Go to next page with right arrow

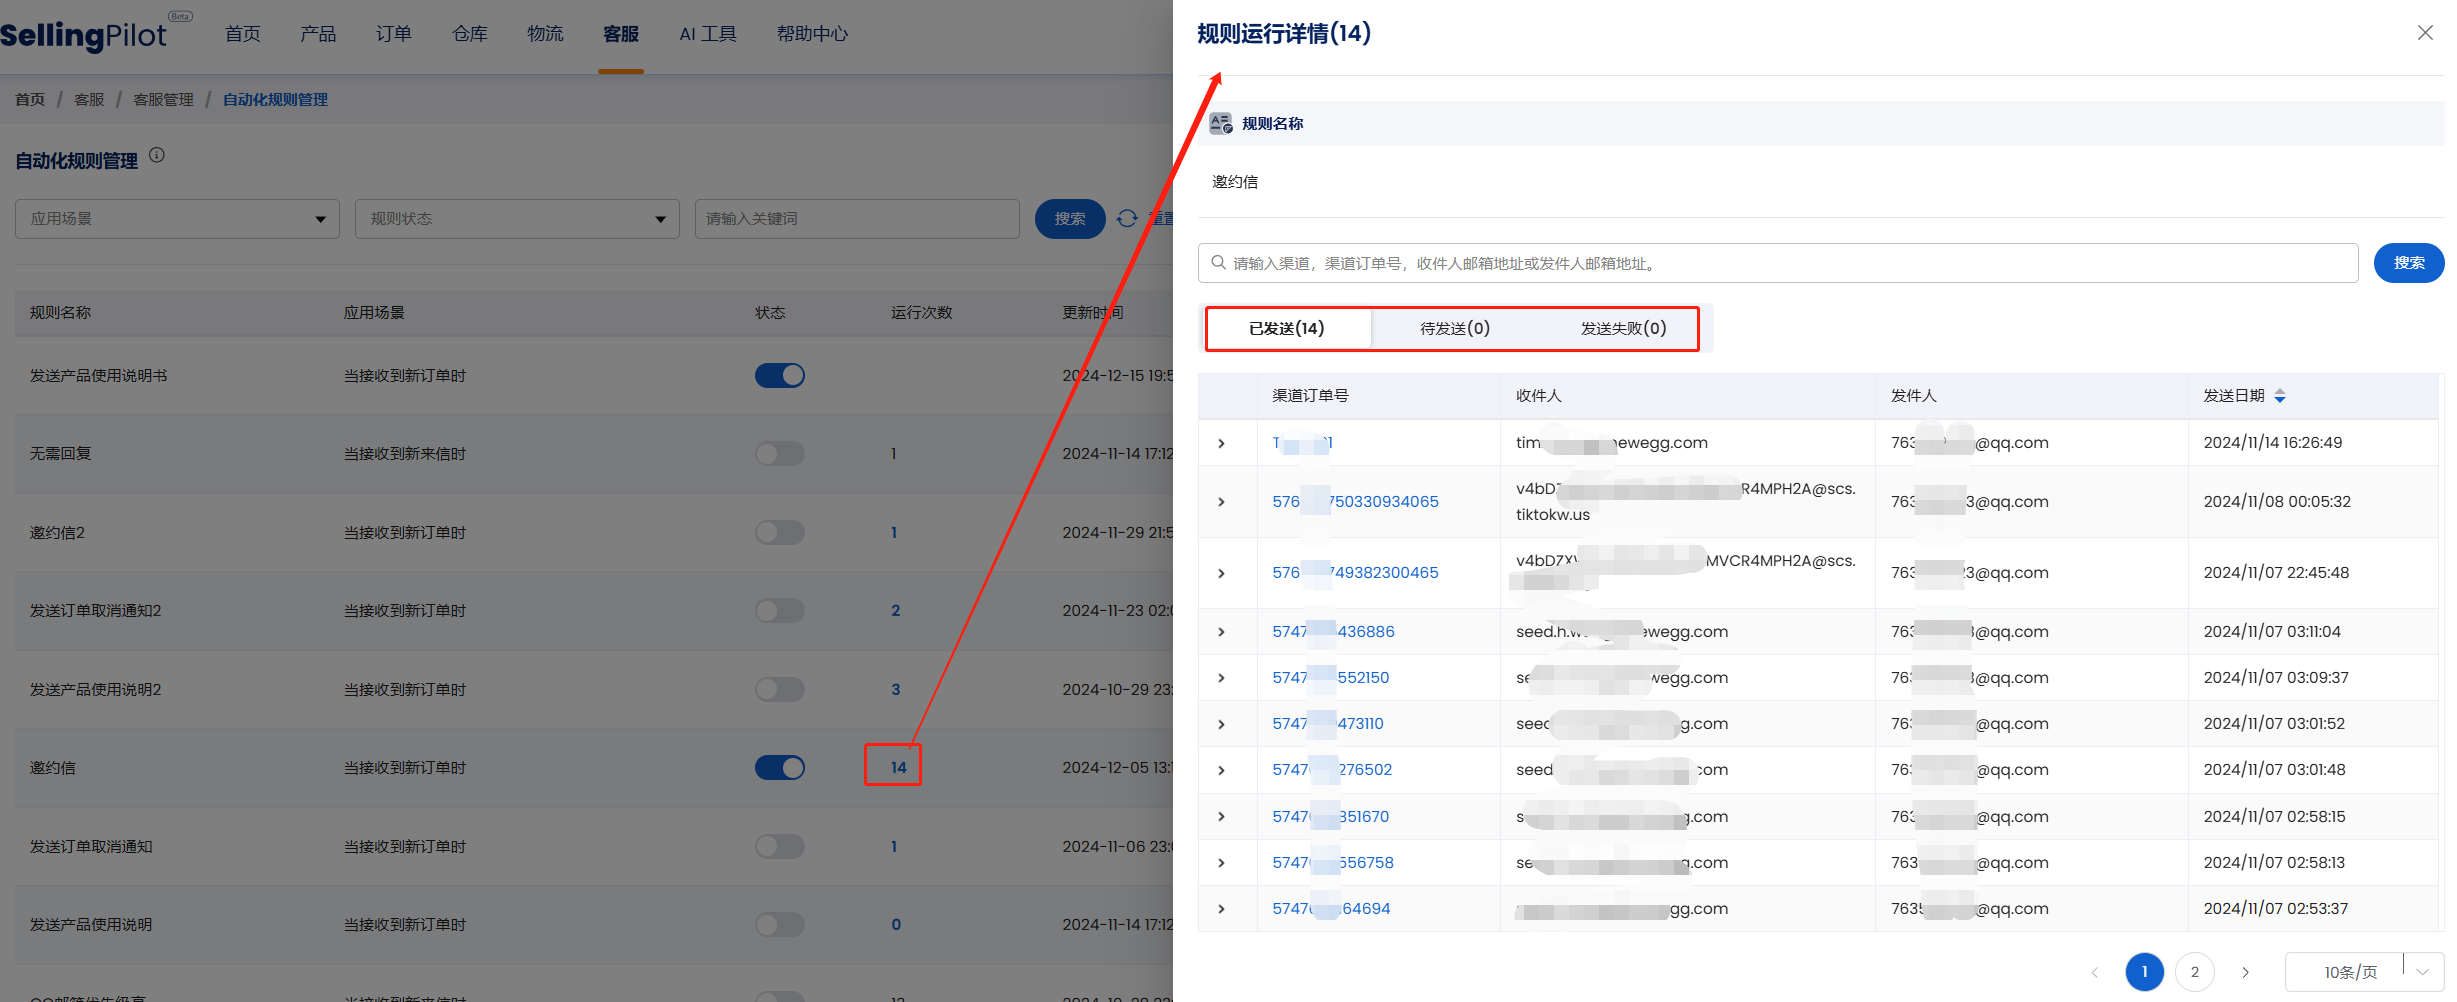(x=2245, y=972)
